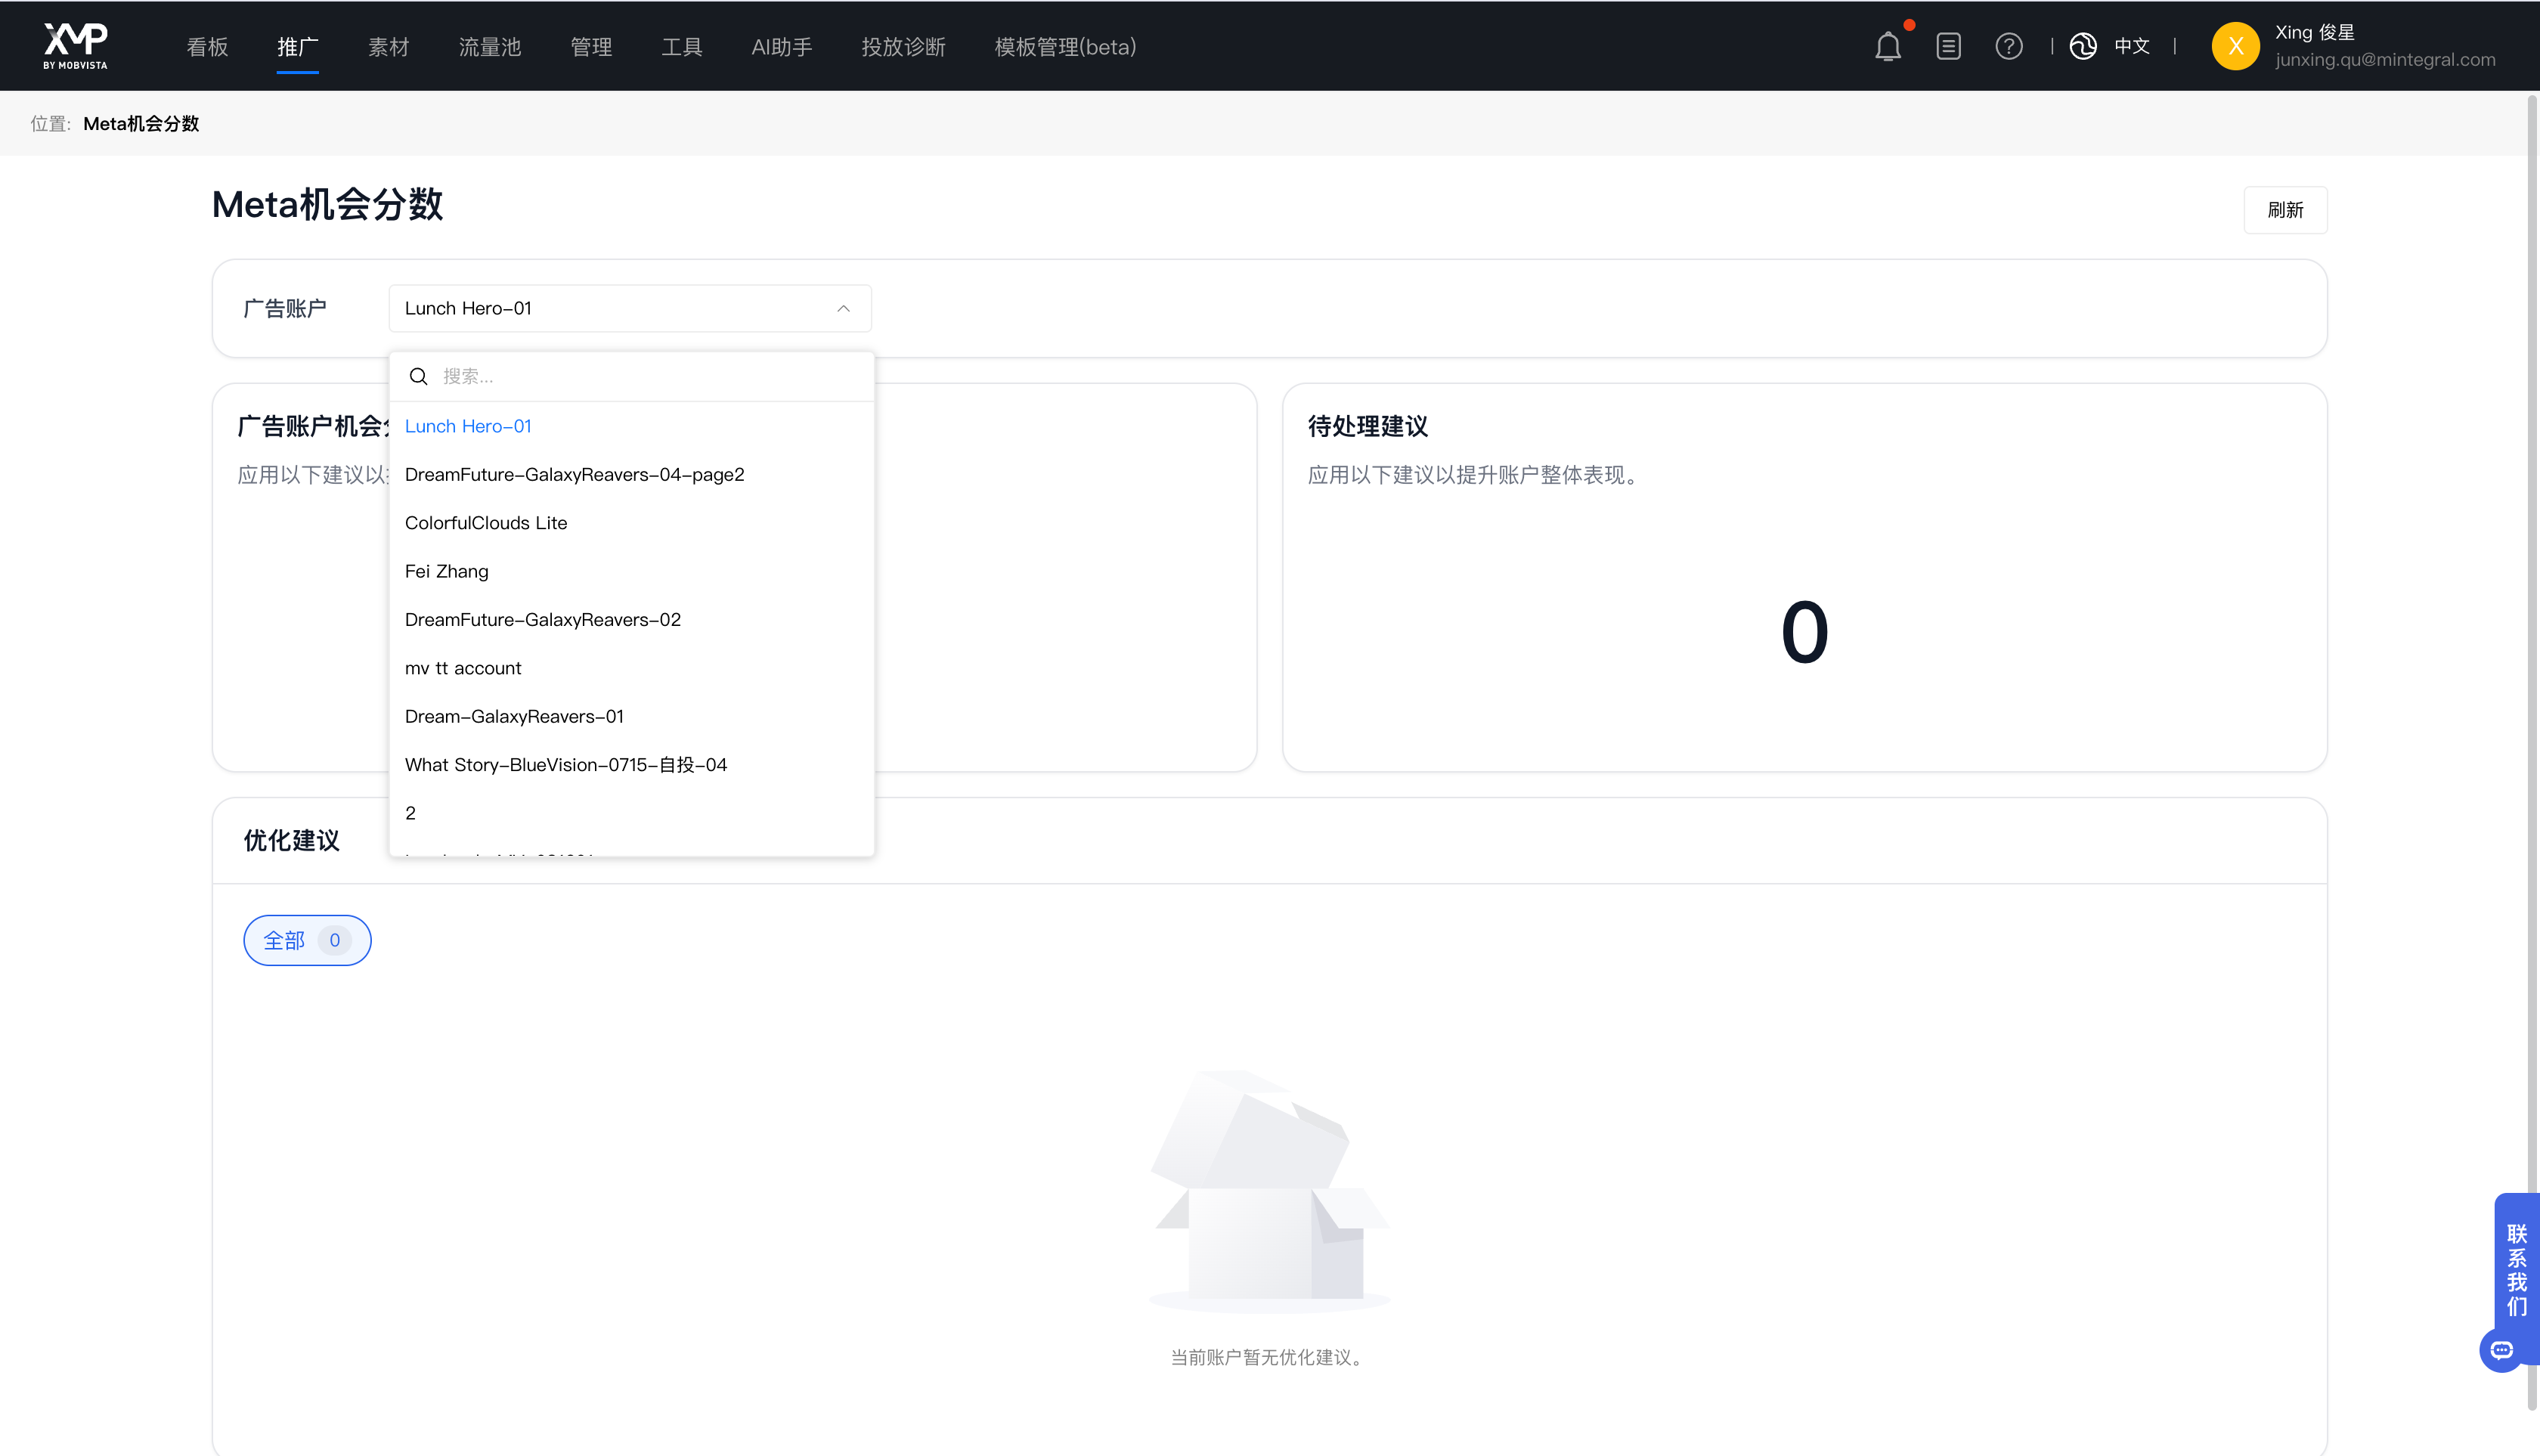Click the XMP by Mobvista logo
The width and height of the screenshot is (2540, 1456).
pos(75,46)
